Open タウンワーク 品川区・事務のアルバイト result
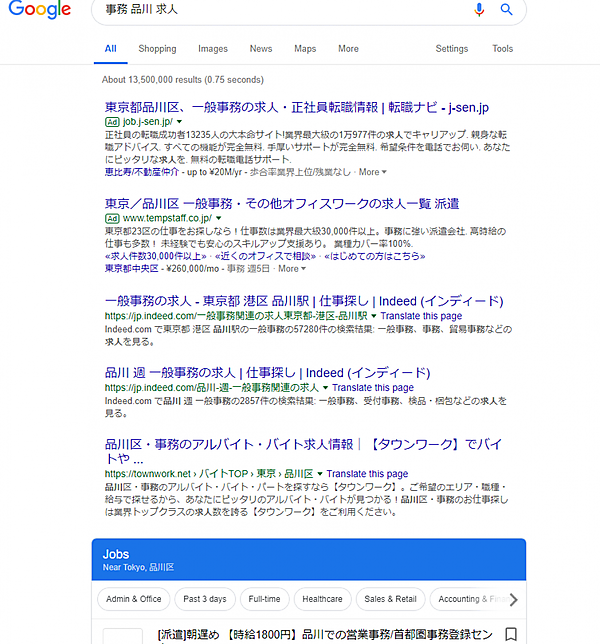This screenshot has width=600, height=644. [303, 451]
